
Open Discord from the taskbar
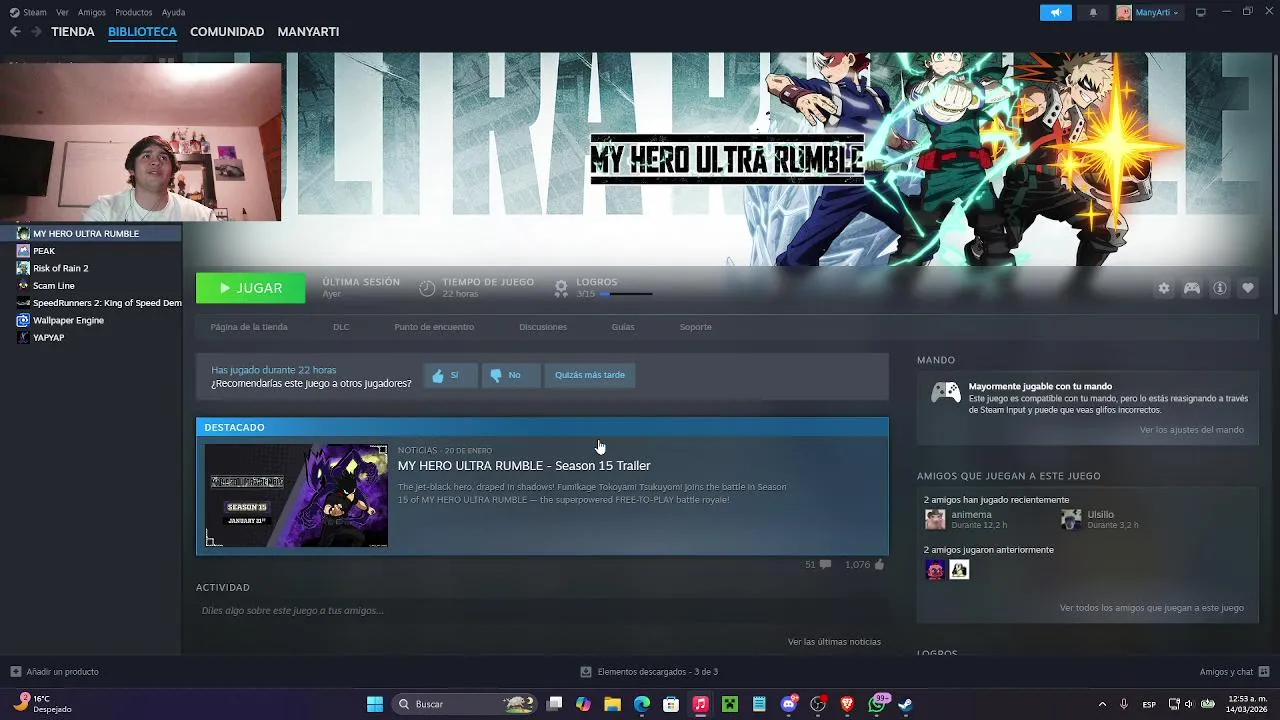789,704
